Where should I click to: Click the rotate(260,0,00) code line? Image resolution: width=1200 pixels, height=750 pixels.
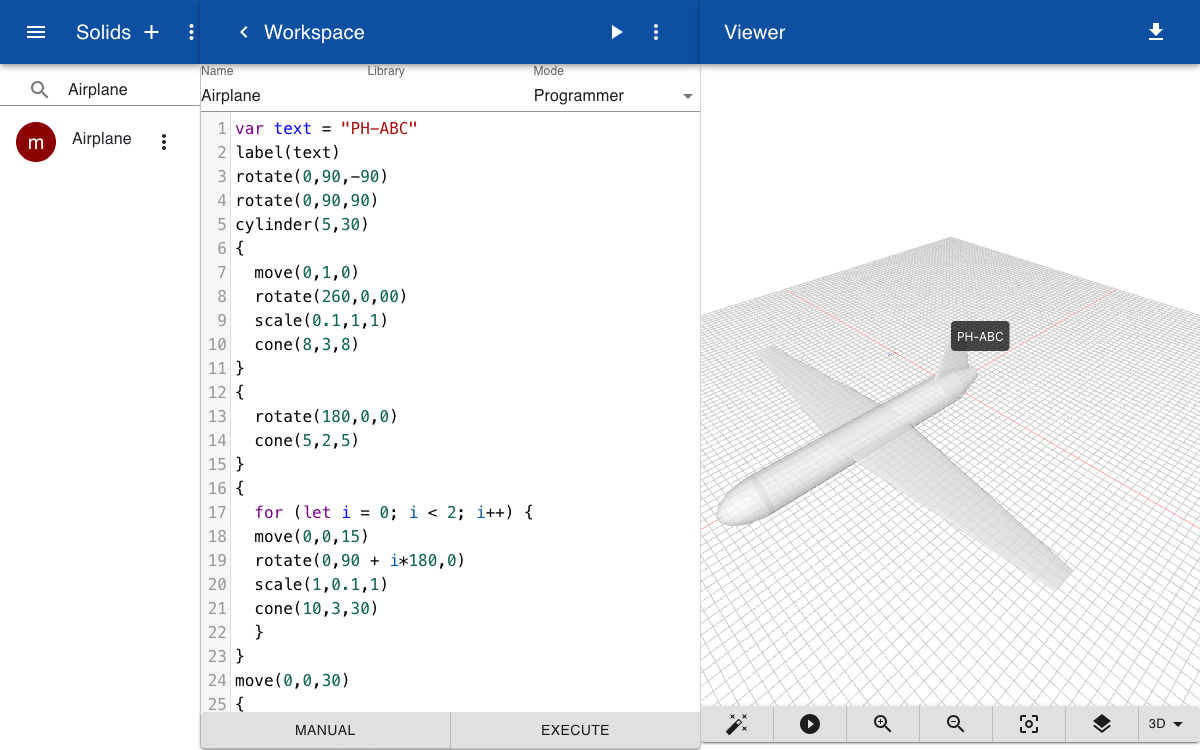click(x=331, y=296)
